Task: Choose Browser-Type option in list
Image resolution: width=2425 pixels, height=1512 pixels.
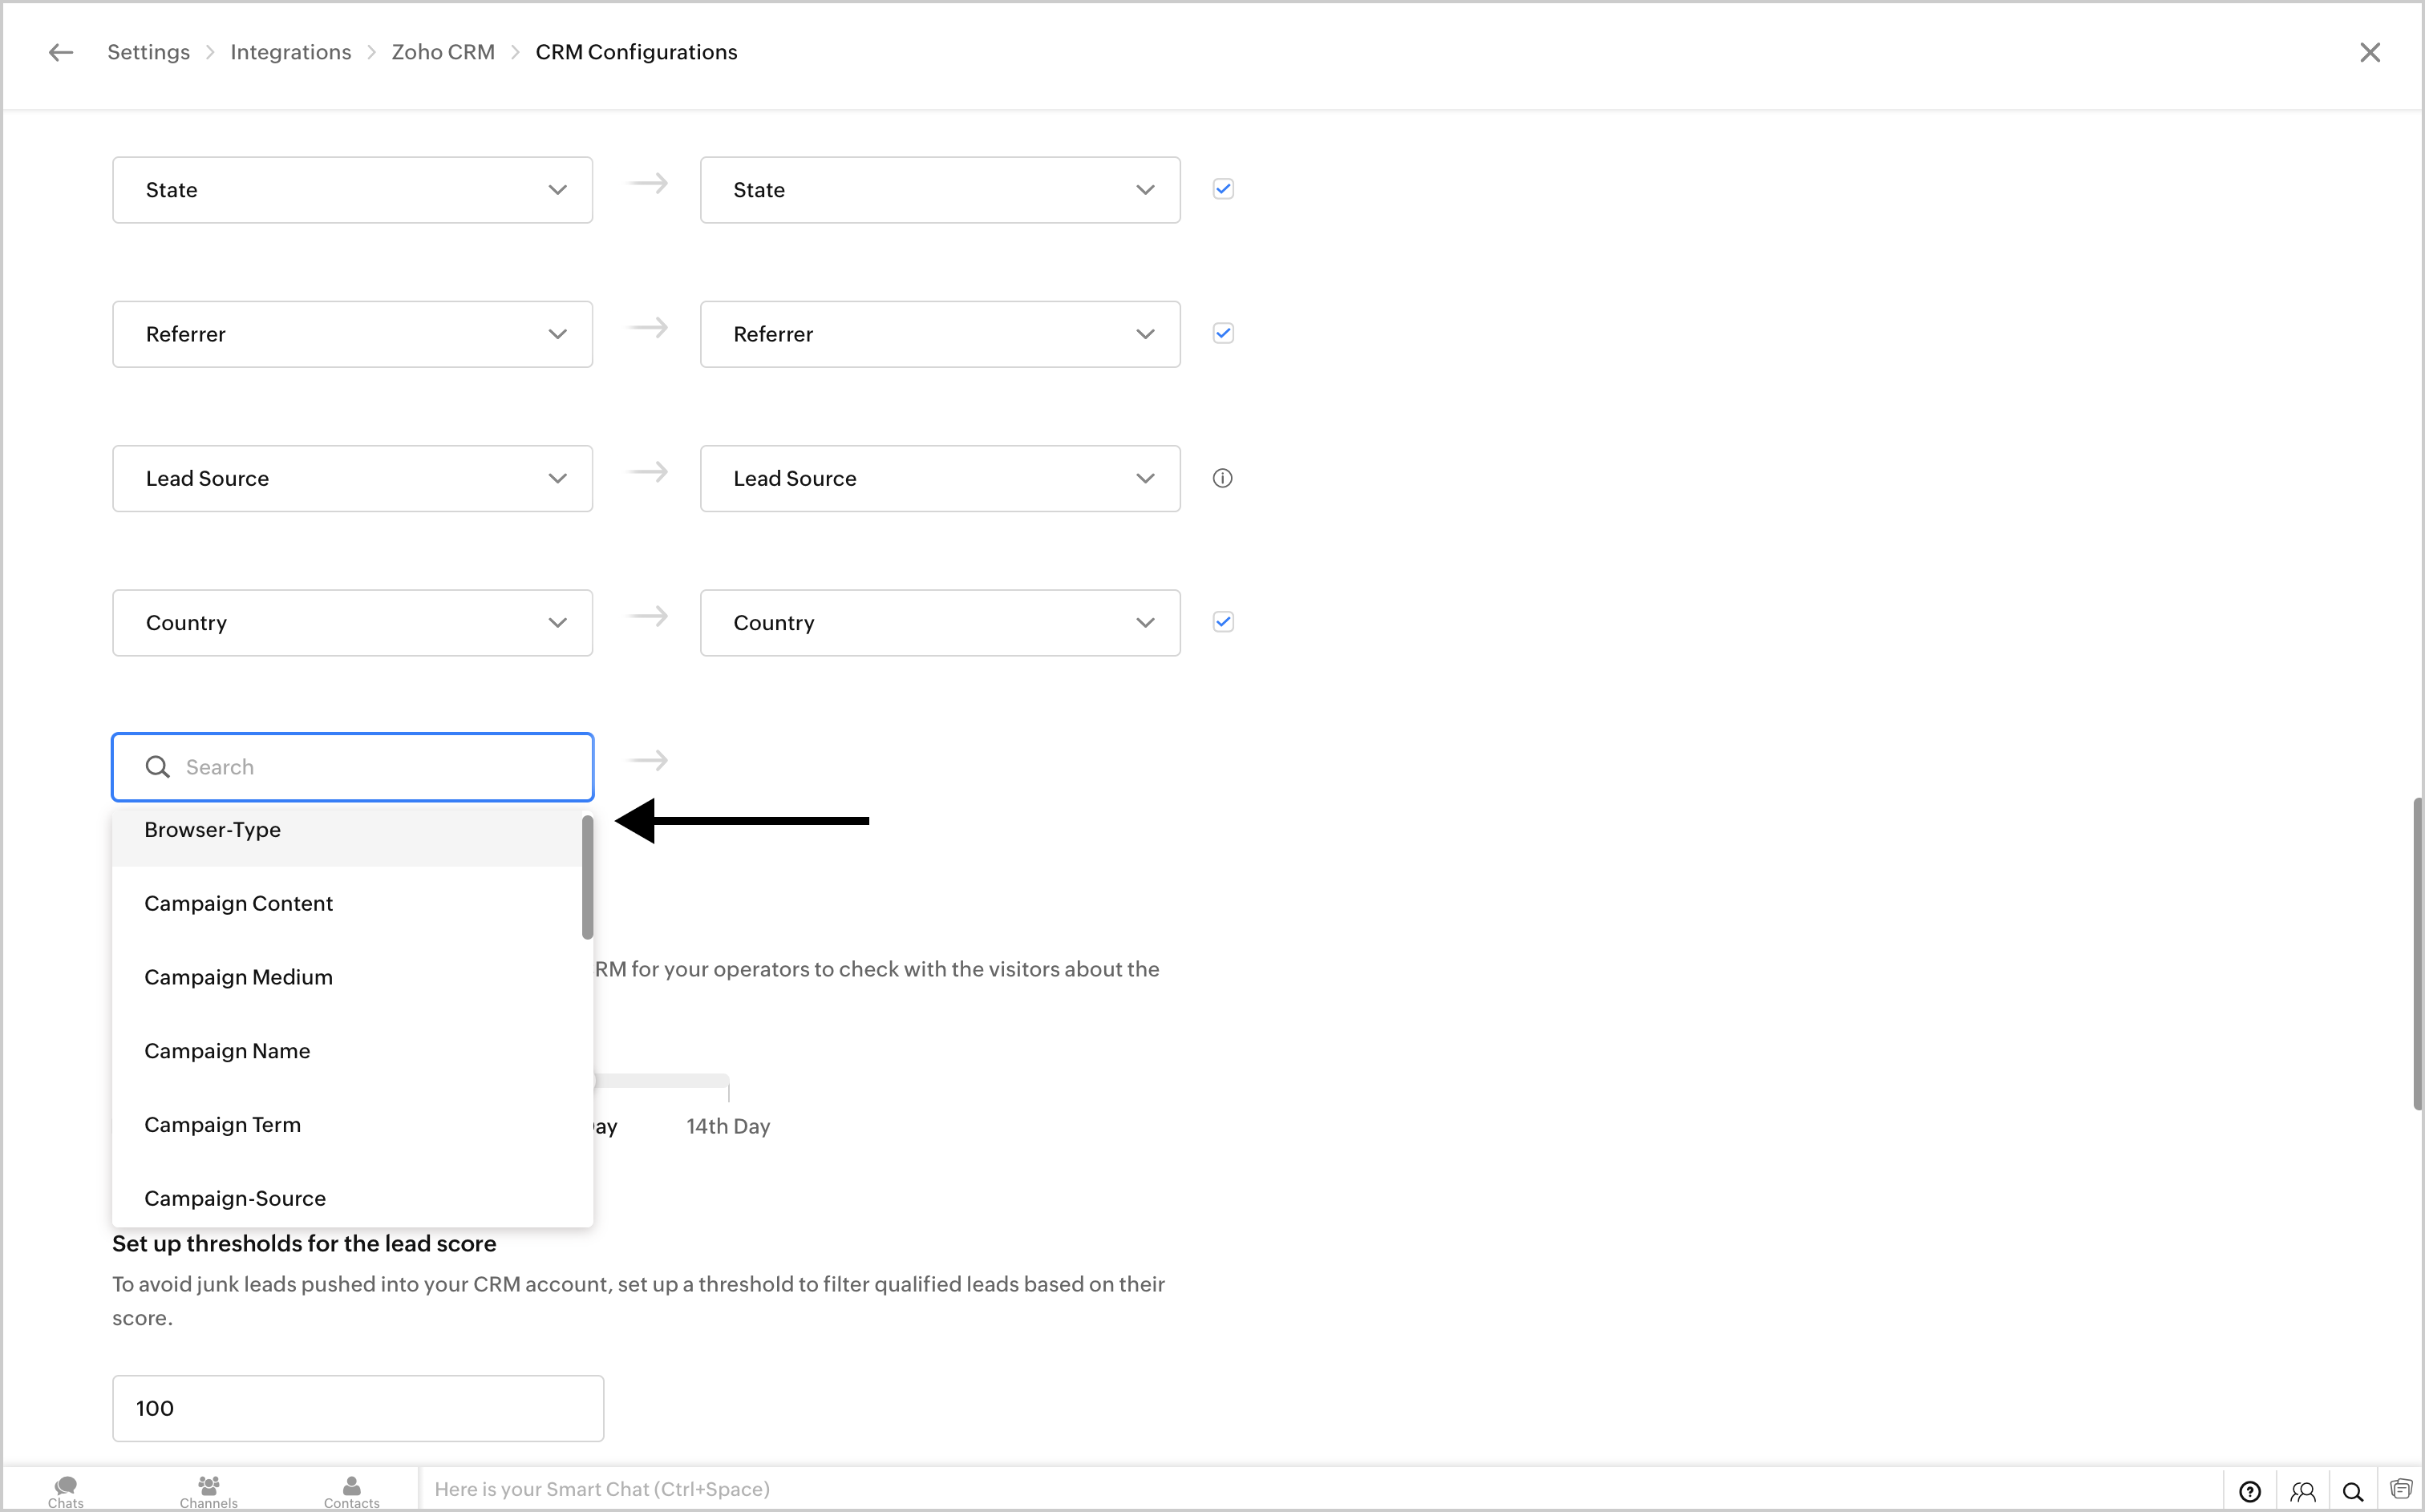Action: coord(212,830)
